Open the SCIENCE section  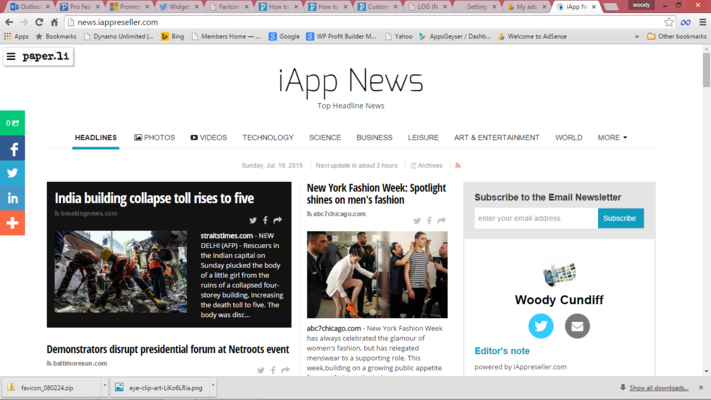click(x=325, y=137)
